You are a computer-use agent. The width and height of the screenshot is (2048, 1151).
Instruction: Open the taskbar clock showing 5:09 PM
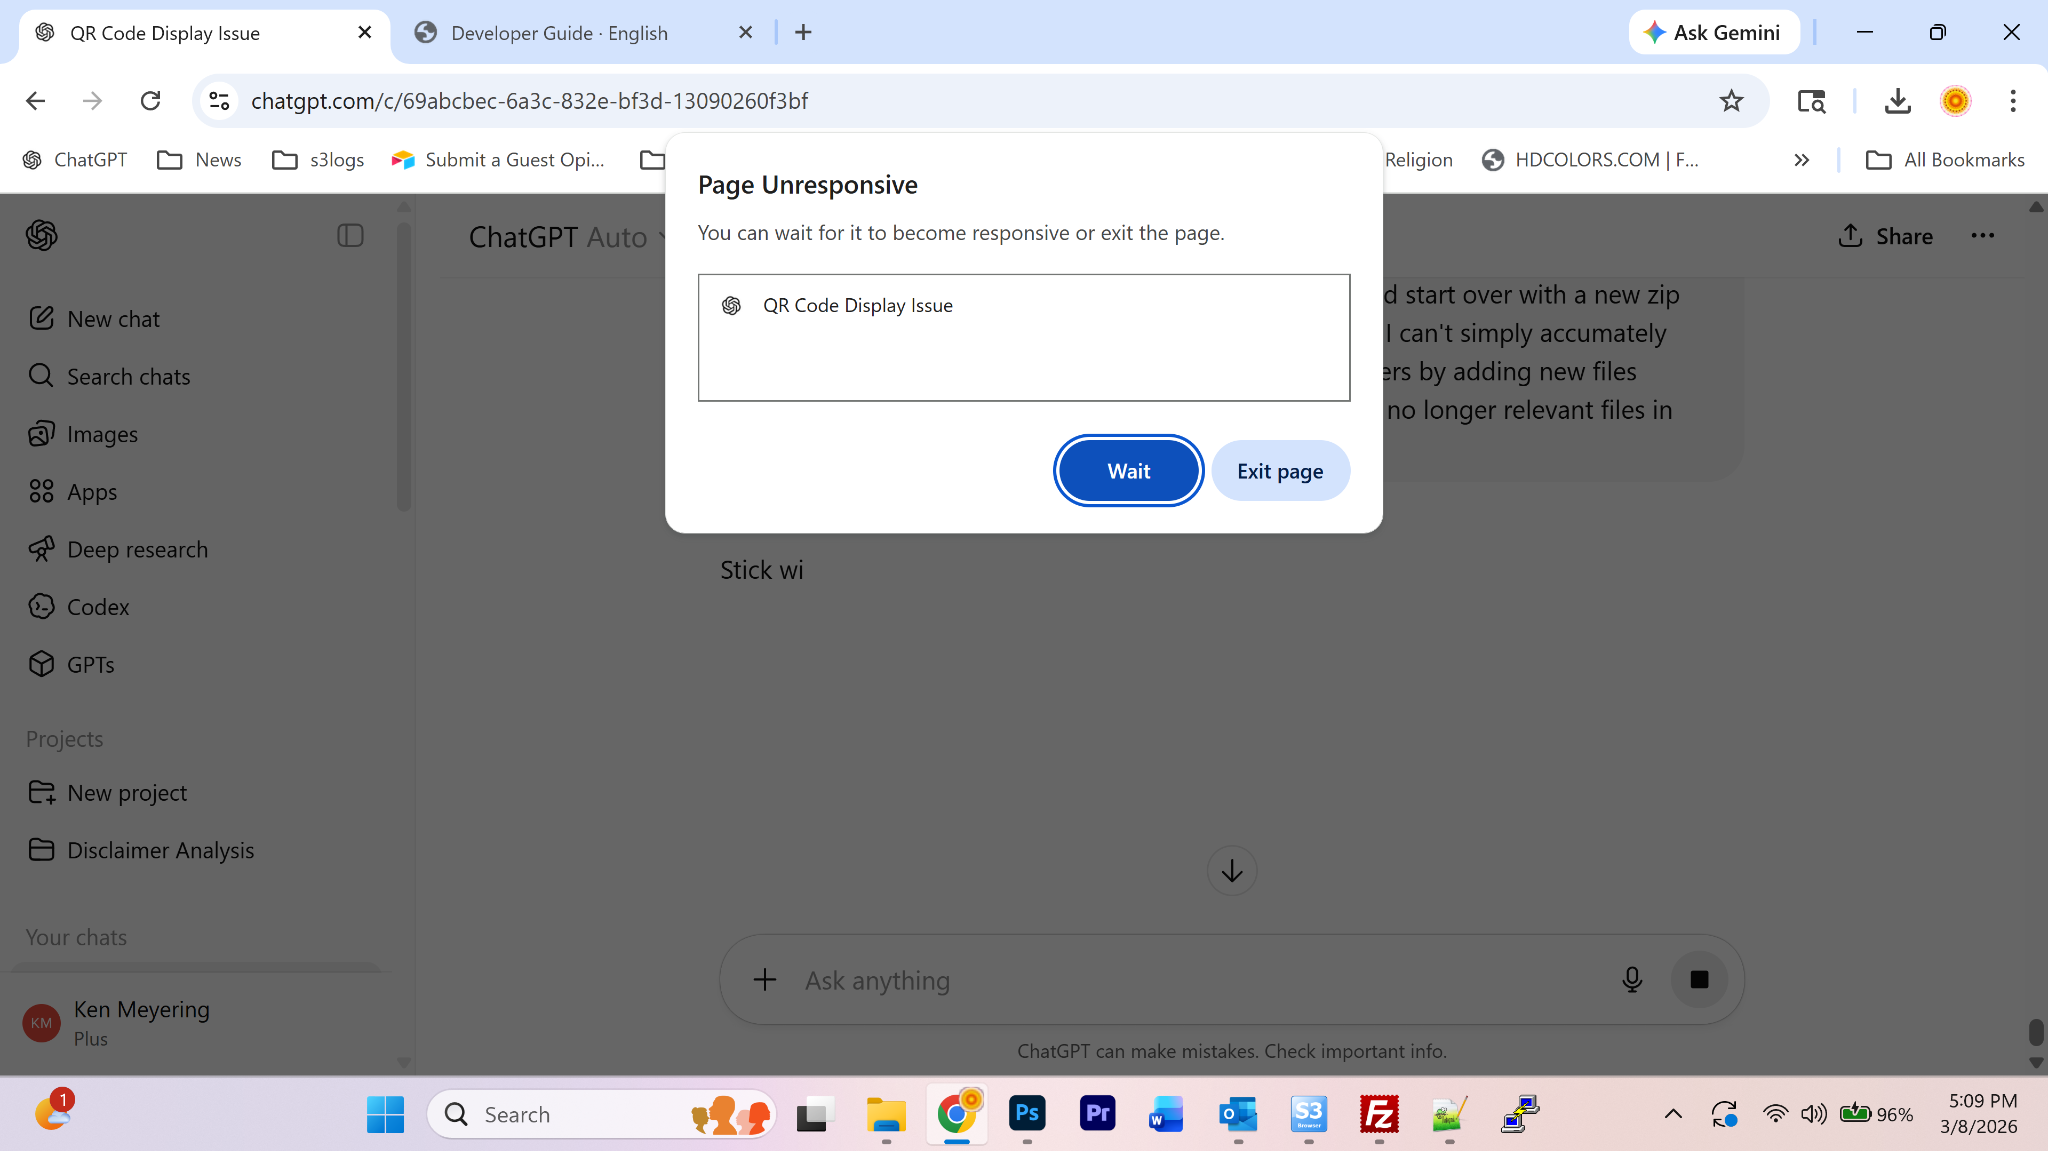coord(1978,1113)
